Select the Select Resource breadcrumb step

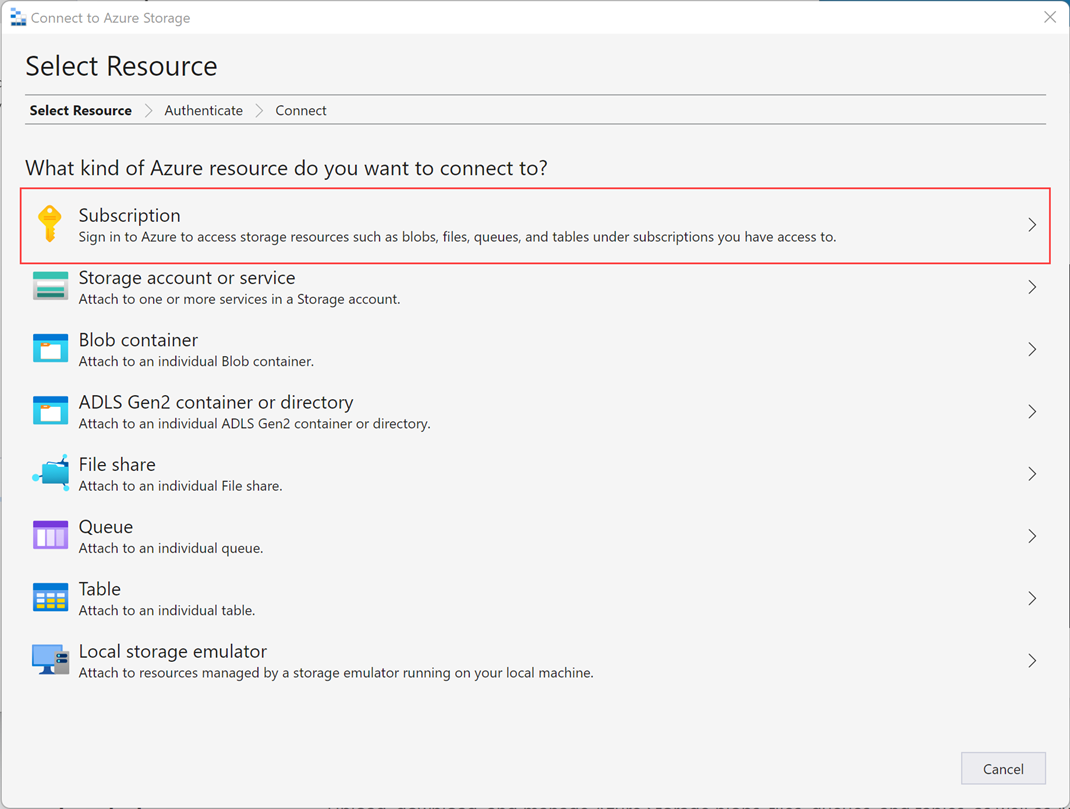(81, 111)
